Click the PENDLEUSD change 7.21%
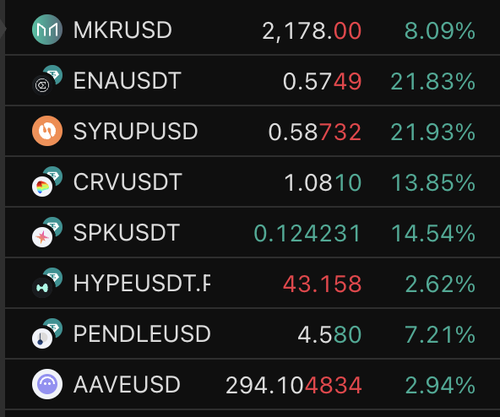The width and height of the screenshot is (500, 417). (440, 334)
